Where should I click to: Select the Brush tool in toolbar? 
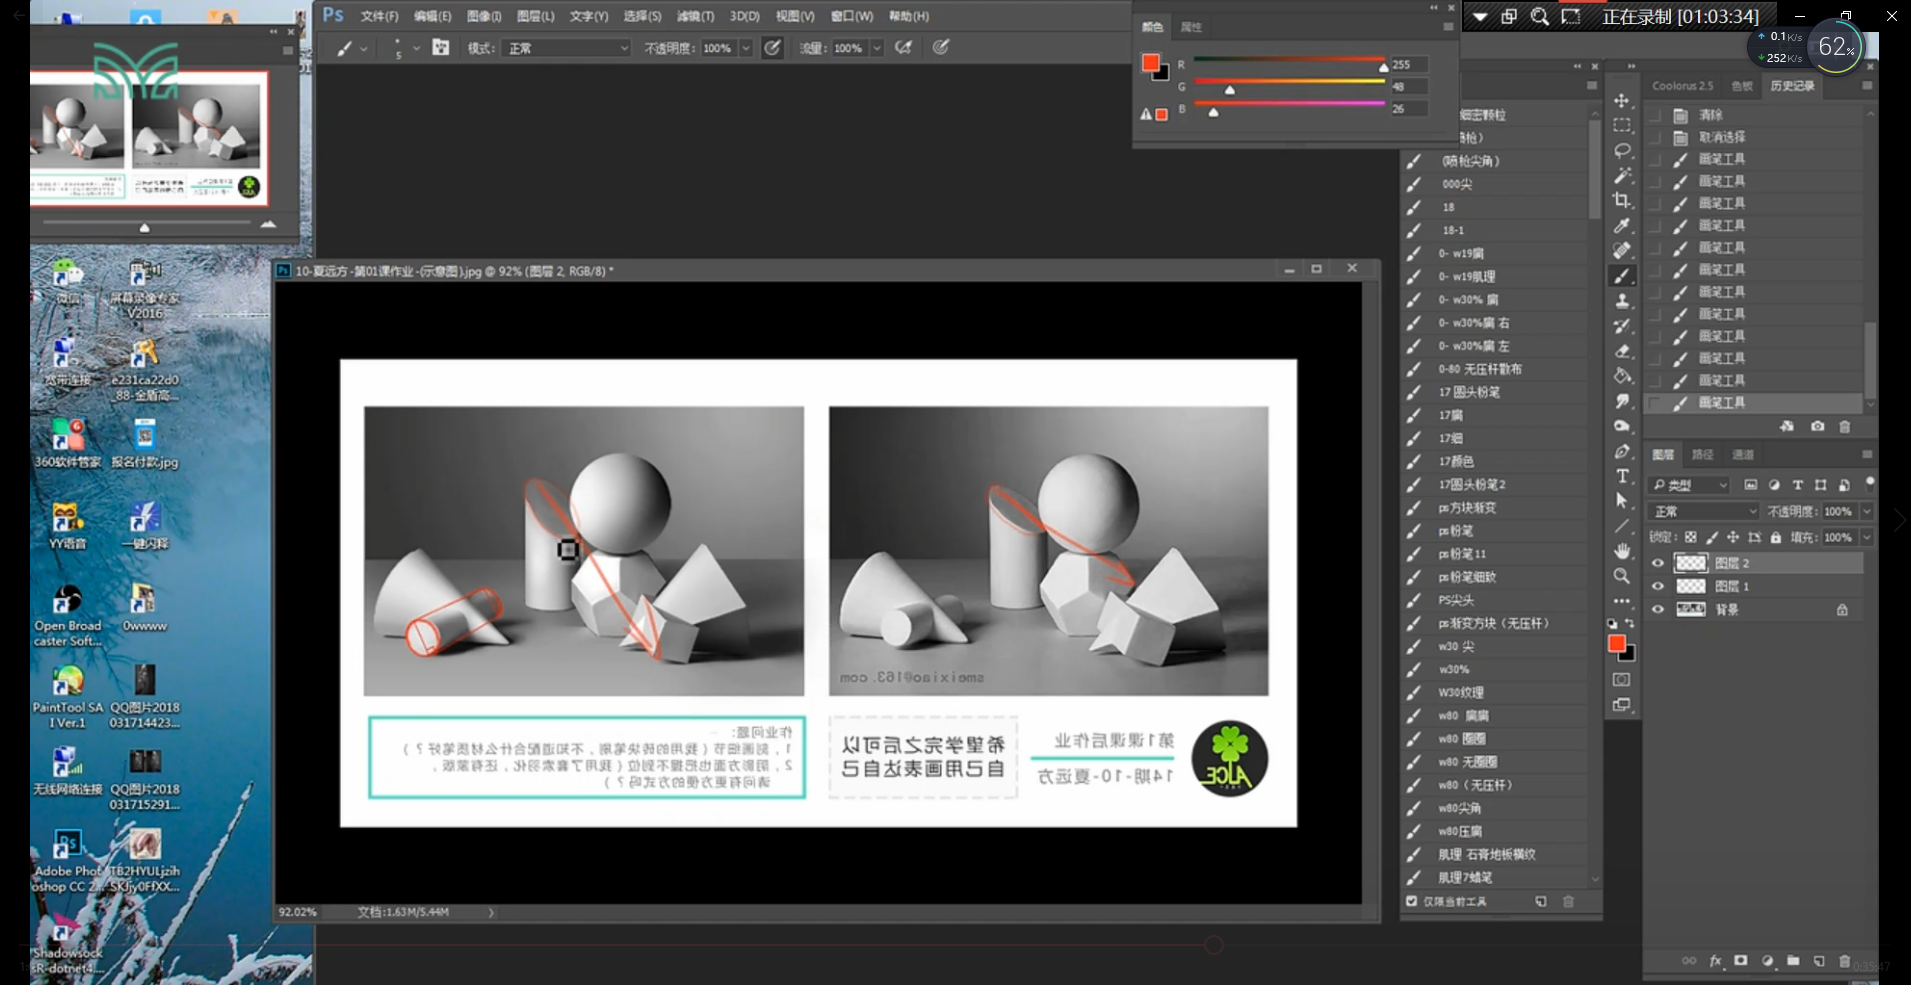(x=1622, y=276)
